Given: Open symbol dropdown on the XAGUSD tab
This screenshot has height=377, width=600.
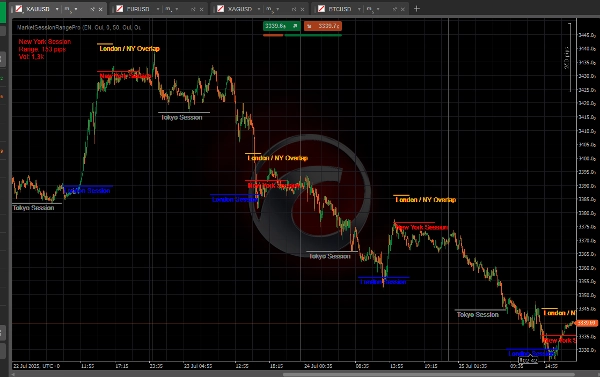Looking at the screenshot, I should tap(259, 9).
